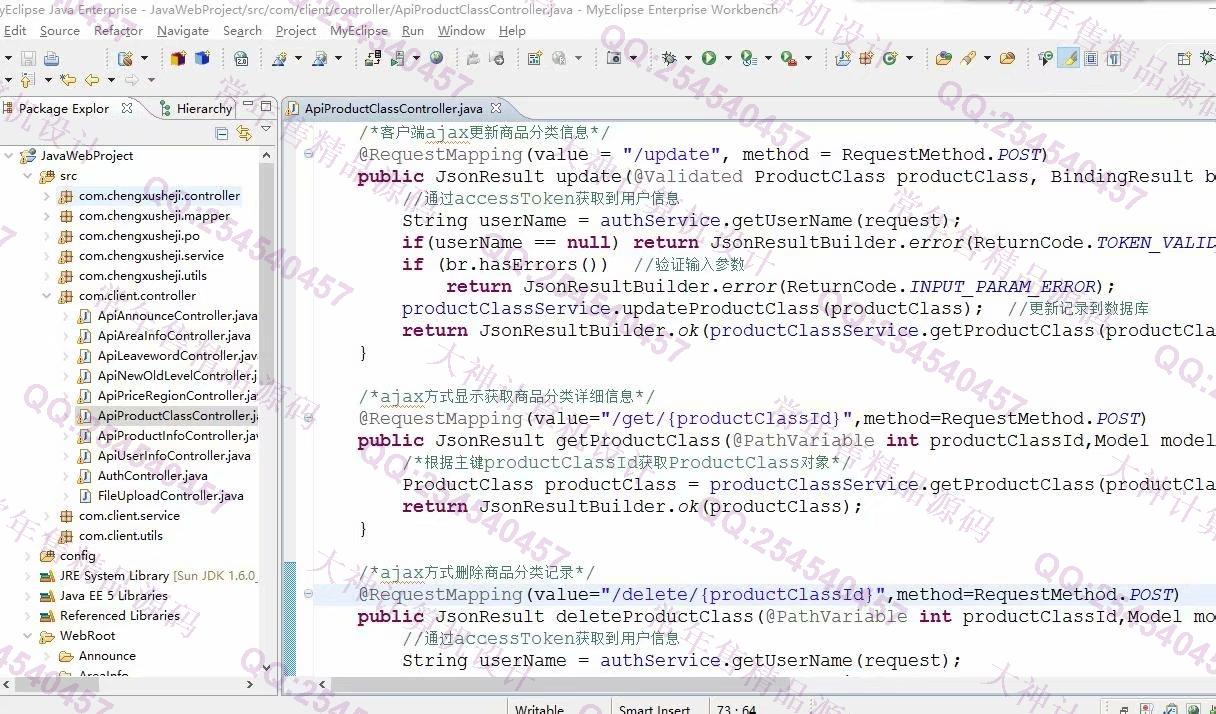
Task: Open the MyEclipse menu
Action: point(359,31)
